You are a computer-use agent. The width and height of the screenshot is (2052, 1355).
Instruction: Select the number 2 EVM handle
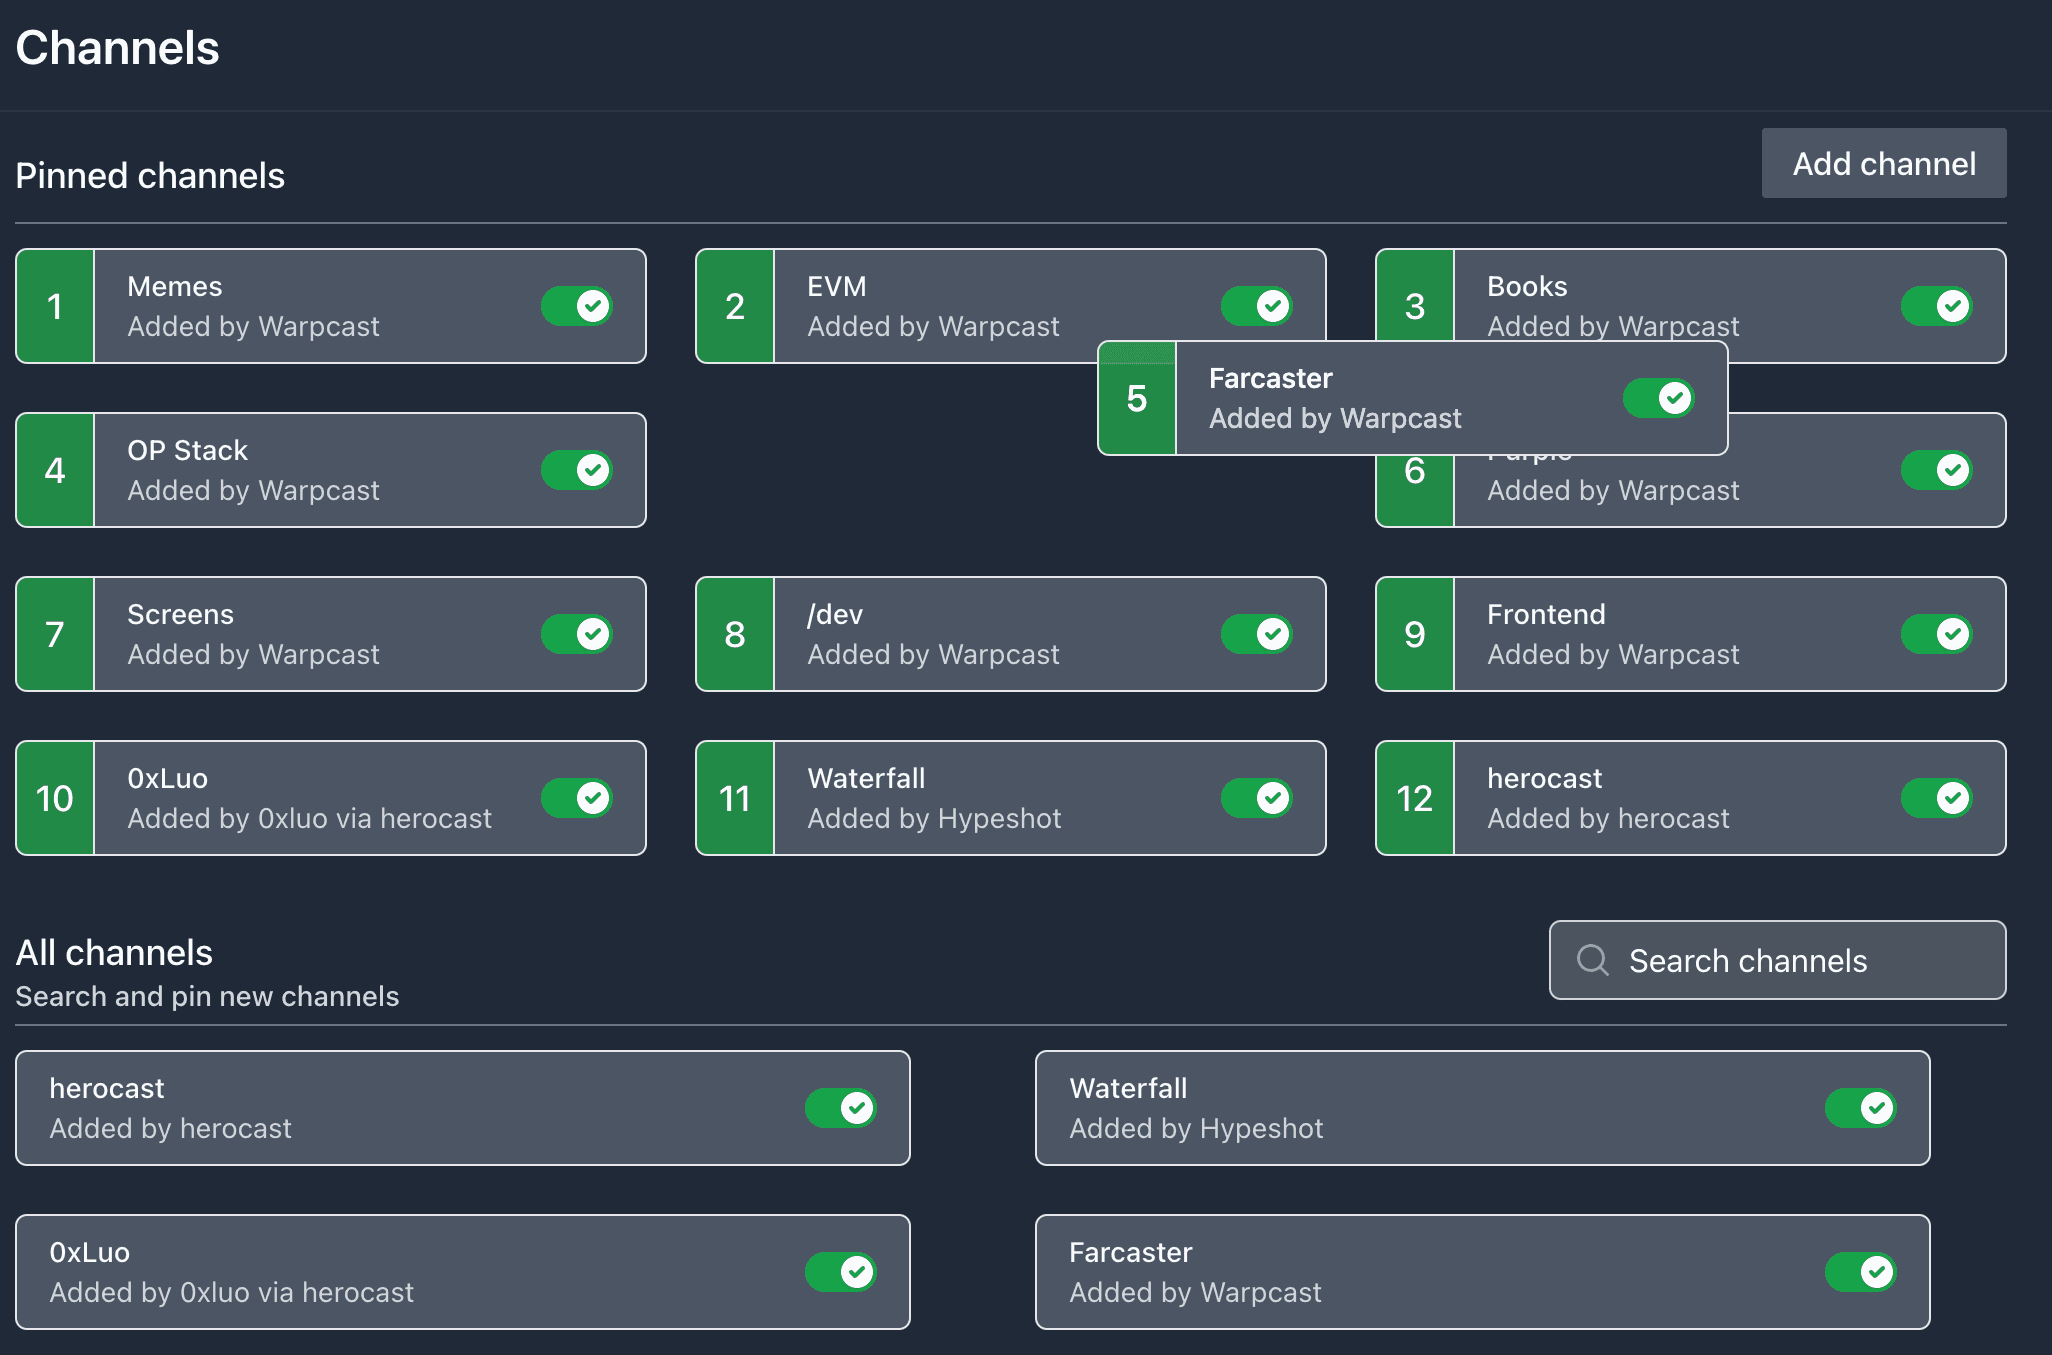735,306
